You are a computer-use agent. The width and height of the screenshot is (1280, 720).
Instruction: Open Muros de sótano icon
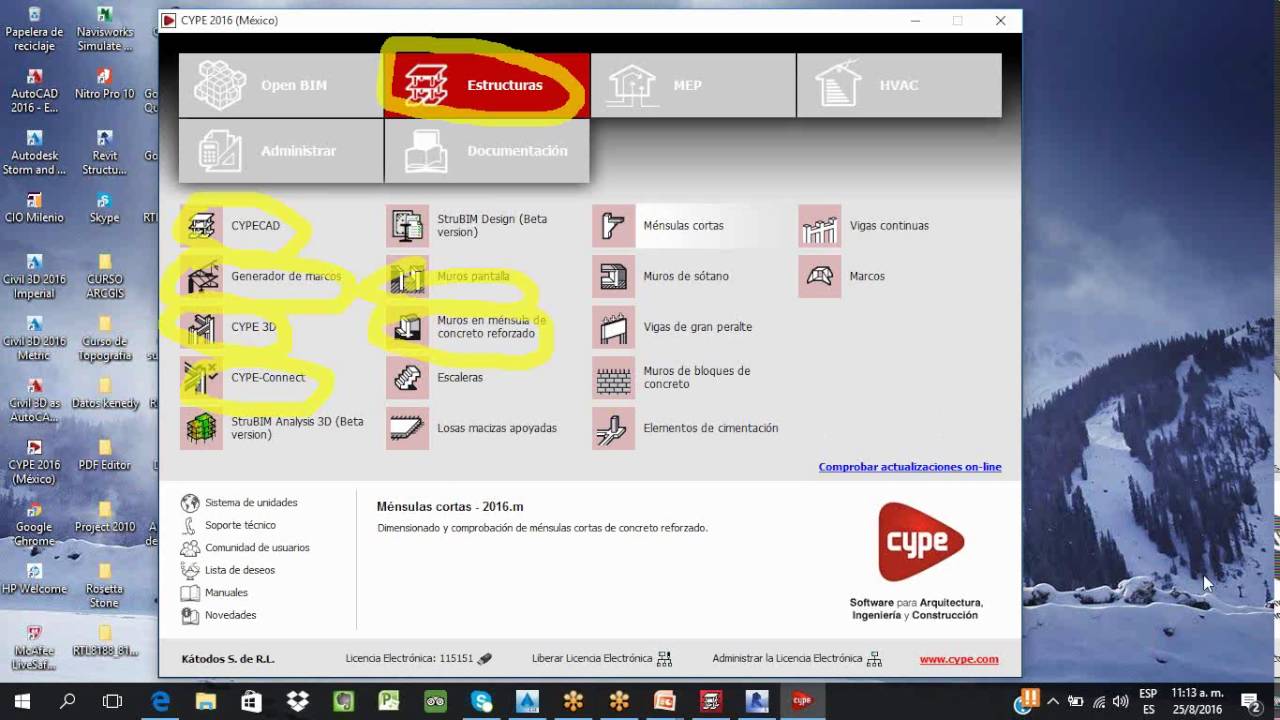click(614, 277)
